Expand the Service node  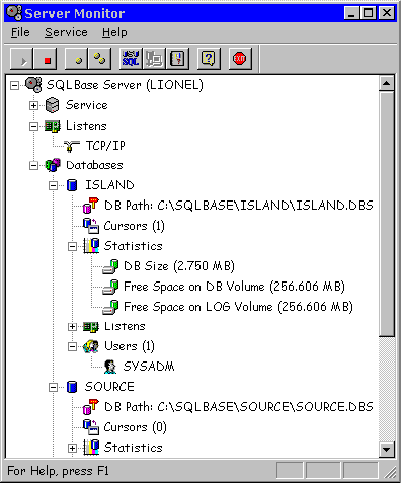pos(33,106)
